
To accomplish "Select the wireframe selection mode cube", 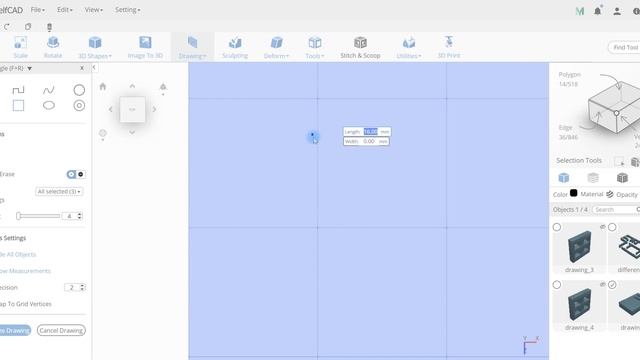I will pos(622,178).
